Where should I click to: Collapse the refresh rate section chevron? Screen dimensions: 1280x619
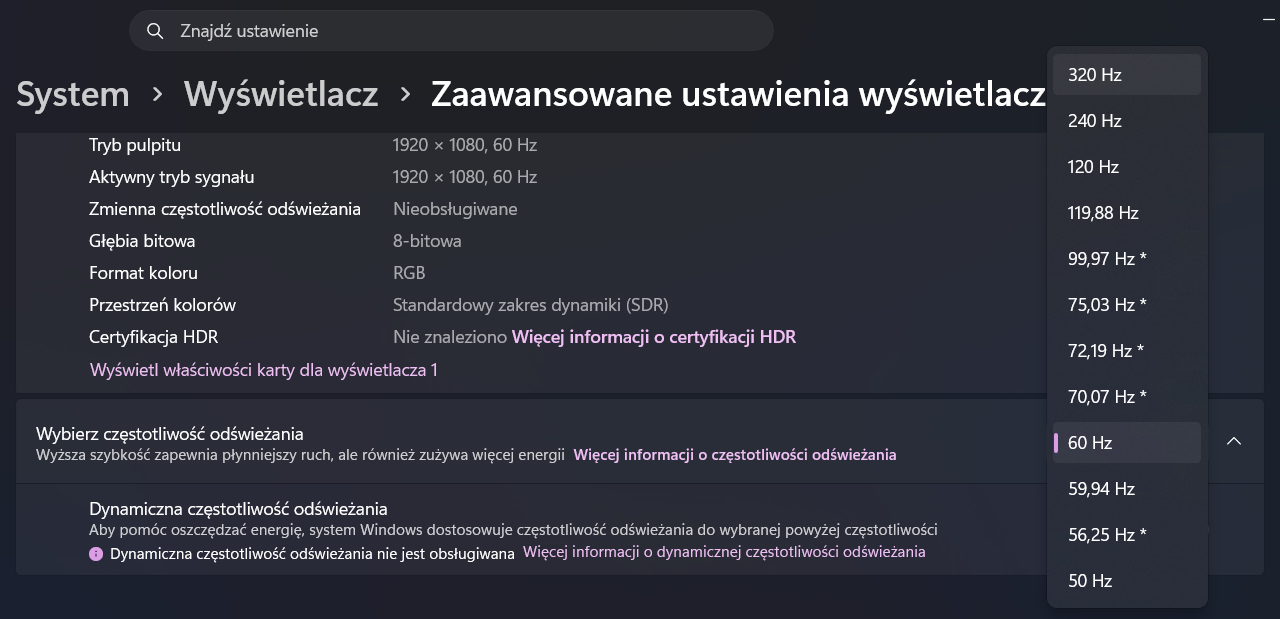click(1234, 441)
